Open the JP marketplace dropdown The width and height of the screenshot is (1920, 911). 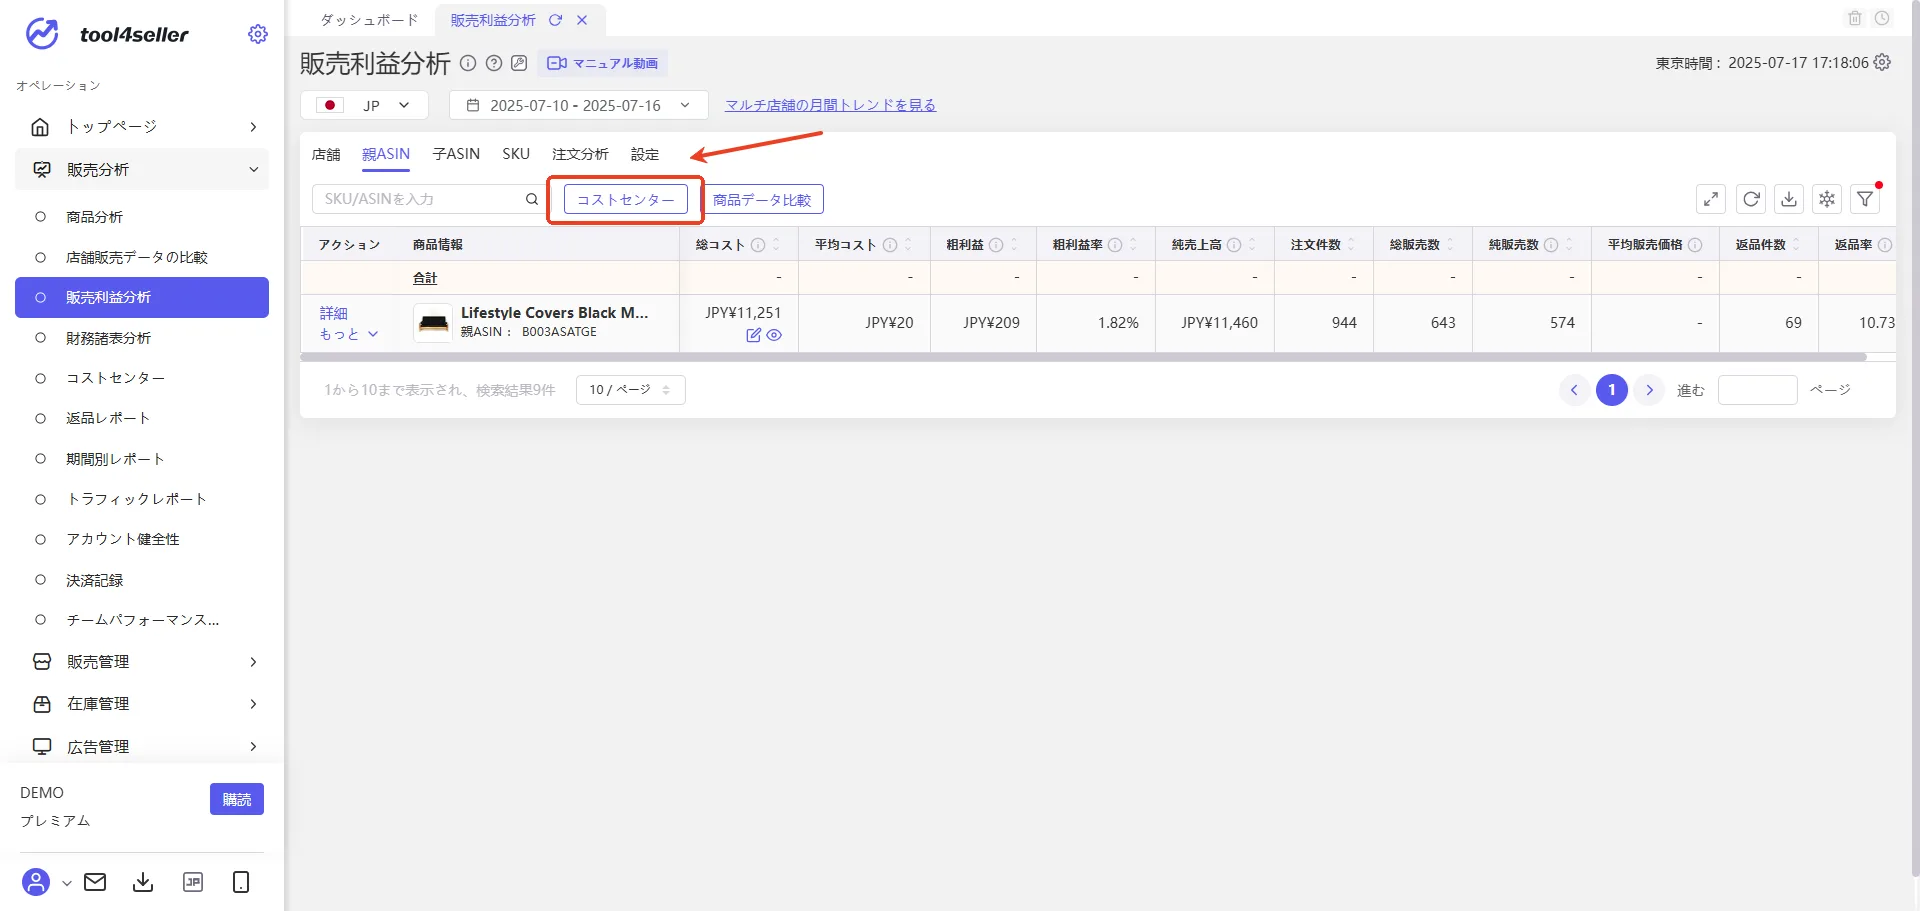(x=365, y=105)
